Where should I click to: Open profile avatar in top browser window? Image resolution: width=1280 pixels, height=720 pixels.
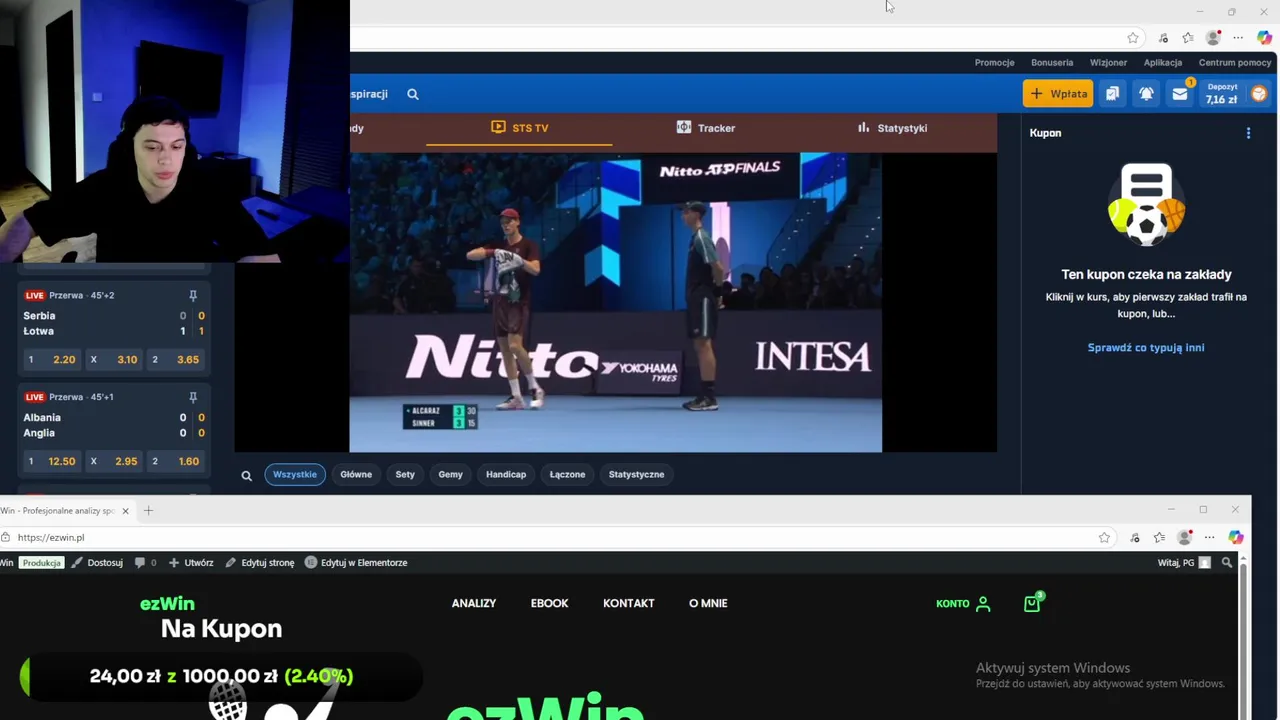pos(1213,38)
